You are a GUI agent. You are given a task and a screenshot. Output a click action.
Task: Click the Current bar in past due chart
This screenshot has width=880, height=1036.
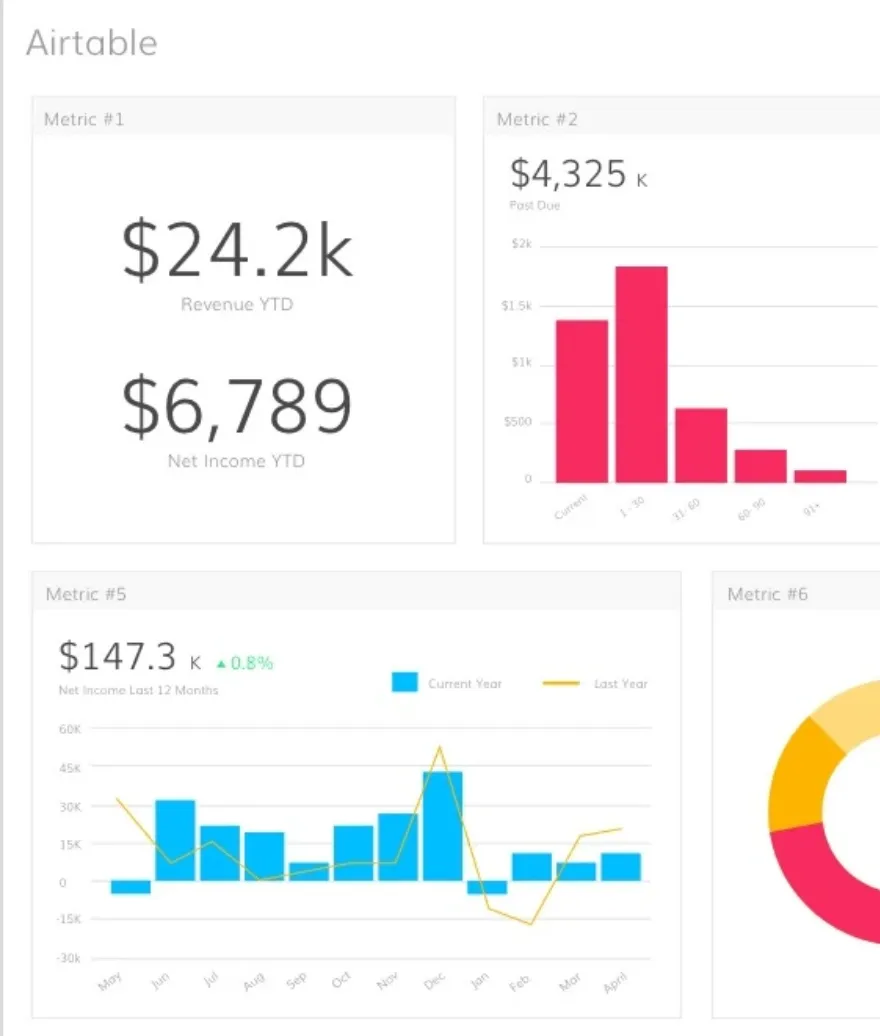click(582, 401)
